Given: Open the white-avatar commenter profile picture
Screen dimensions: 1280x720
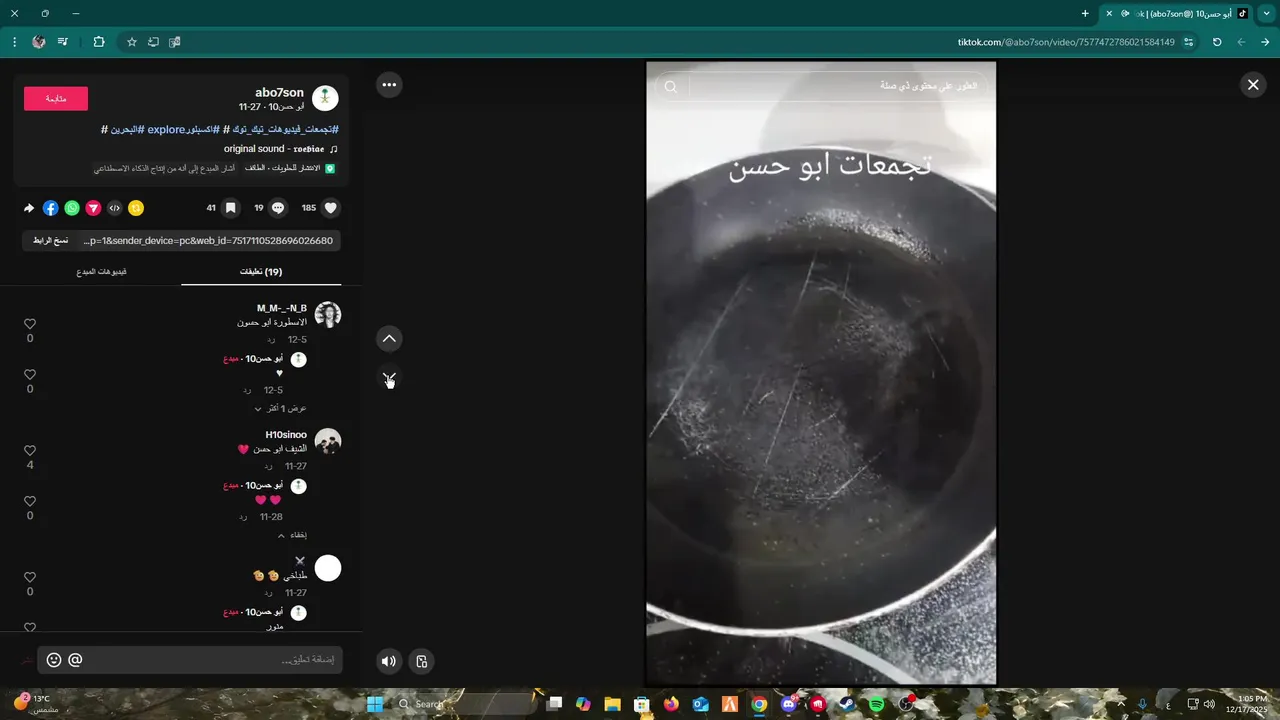Looking at the screenshot, I should [x=328, y=568].
